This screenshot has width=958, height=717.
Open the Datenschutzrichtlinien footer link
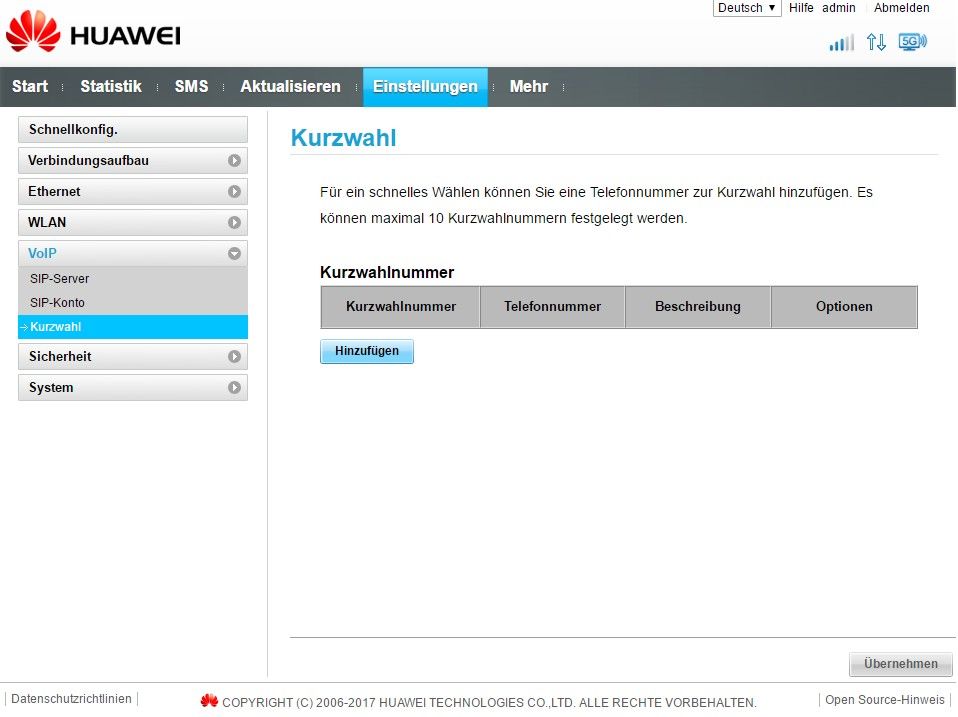[x=71, y=699]
